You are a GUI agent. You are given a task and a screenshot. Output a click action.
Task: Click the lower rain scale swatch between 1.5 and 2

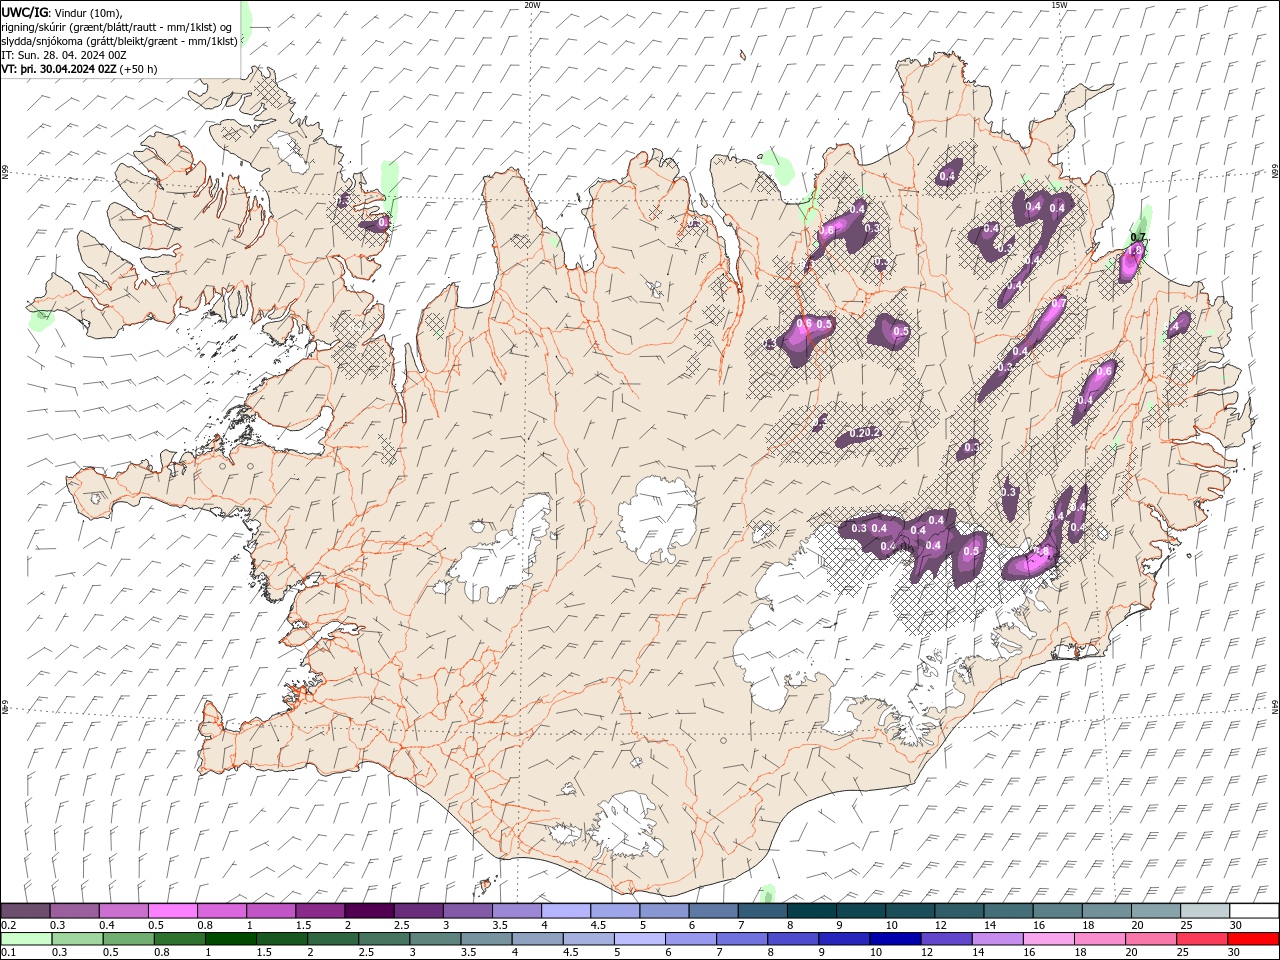tap(281, 939)
